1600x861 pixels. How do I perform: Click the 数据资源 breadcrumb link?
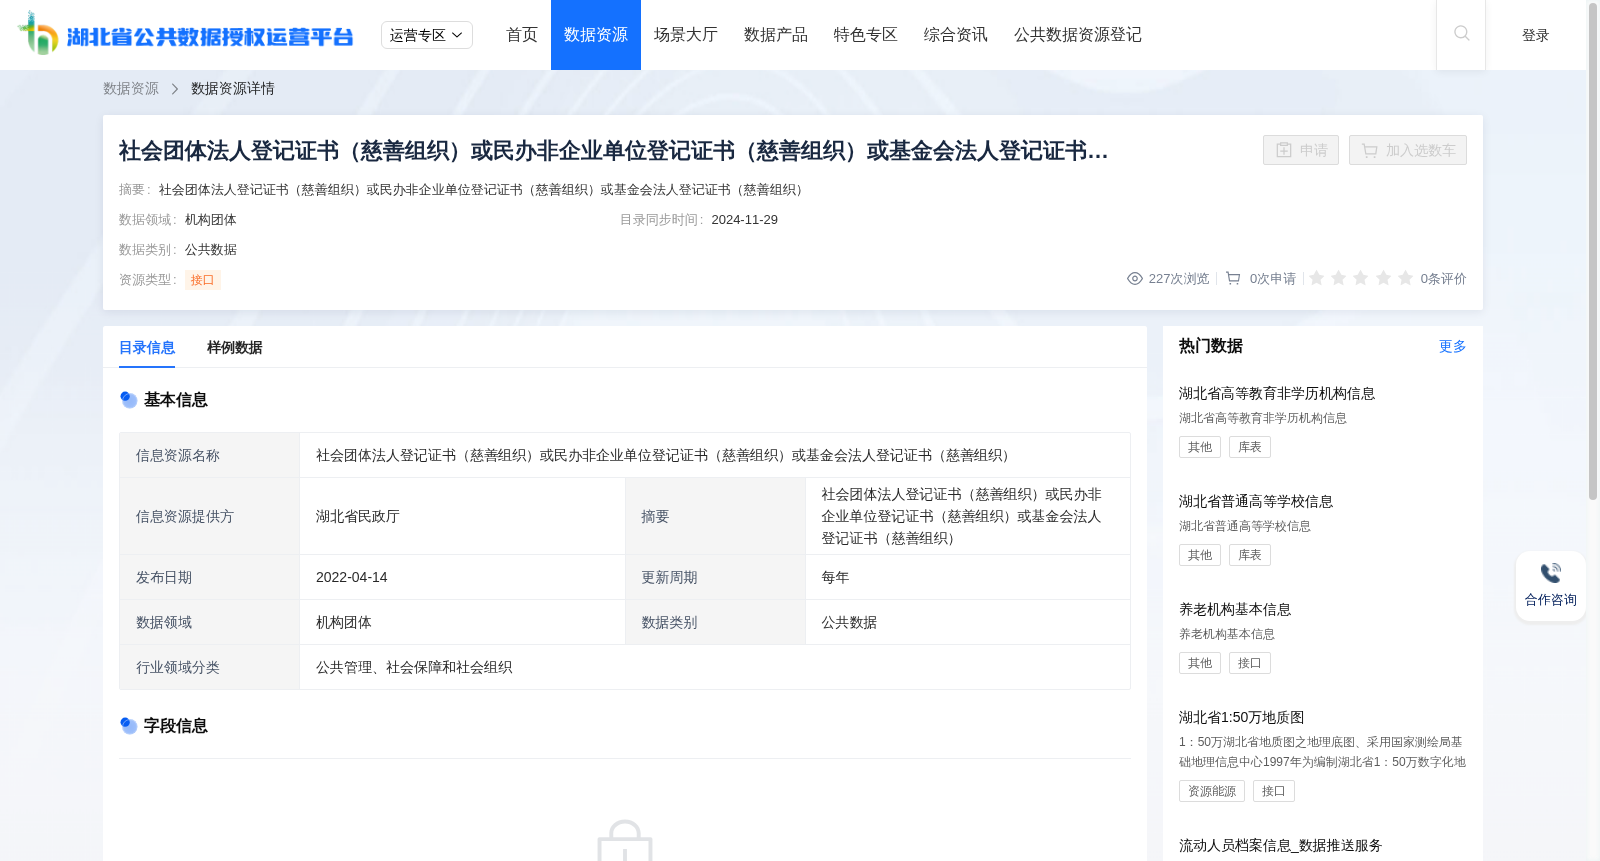[x=131, y=89]
